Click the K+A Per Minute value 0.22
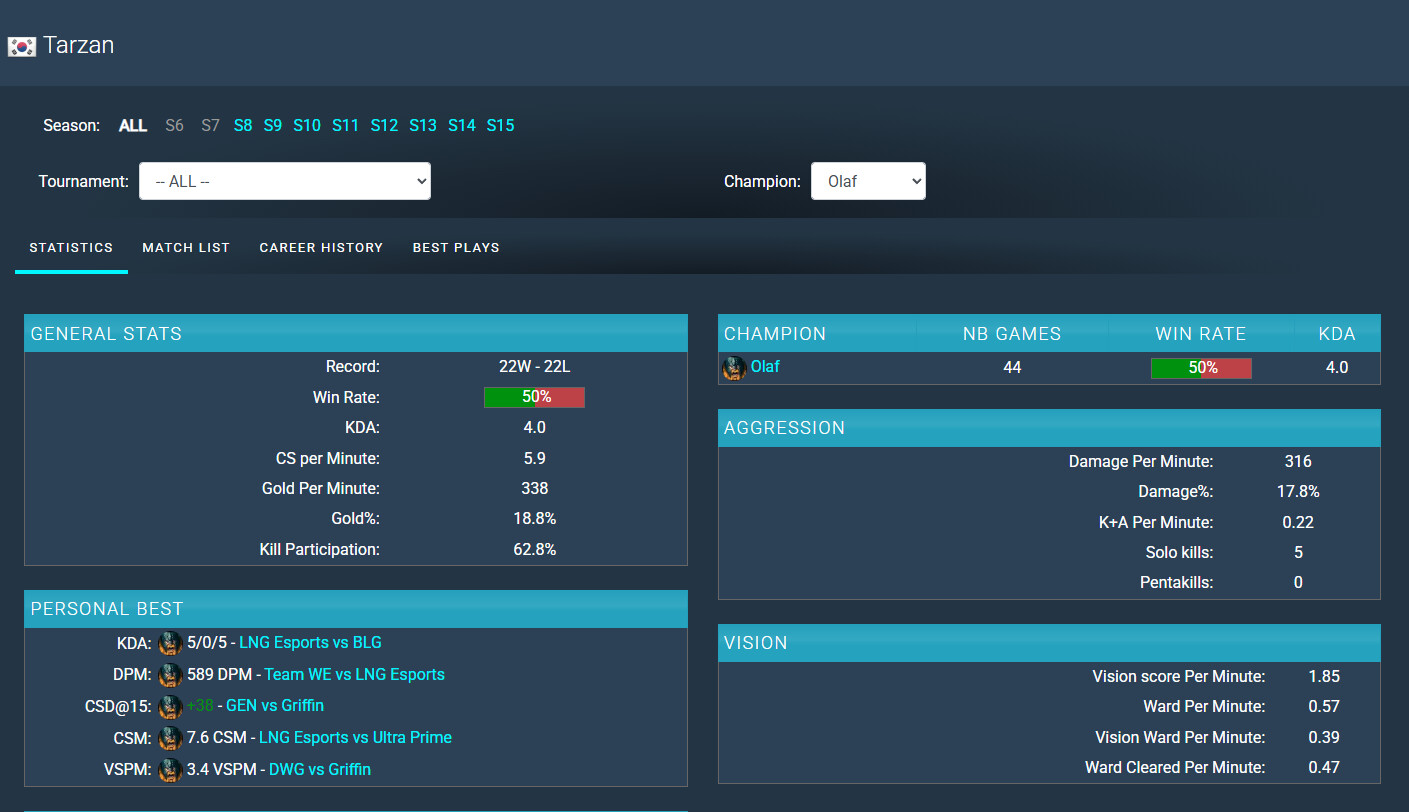 1298,522
